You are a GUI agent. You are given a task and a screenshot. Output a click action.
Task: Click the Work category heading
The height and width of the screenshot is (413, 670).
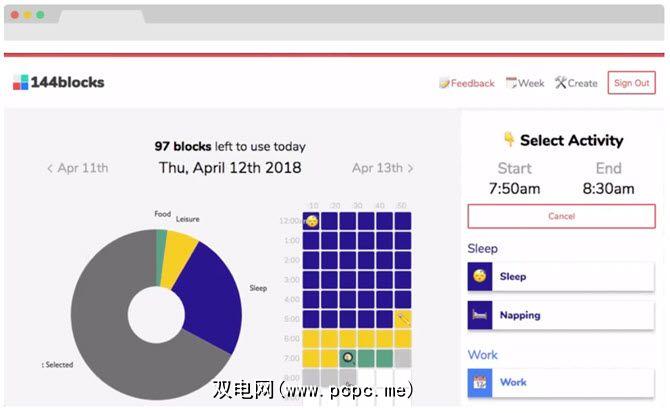click(483, 355)
